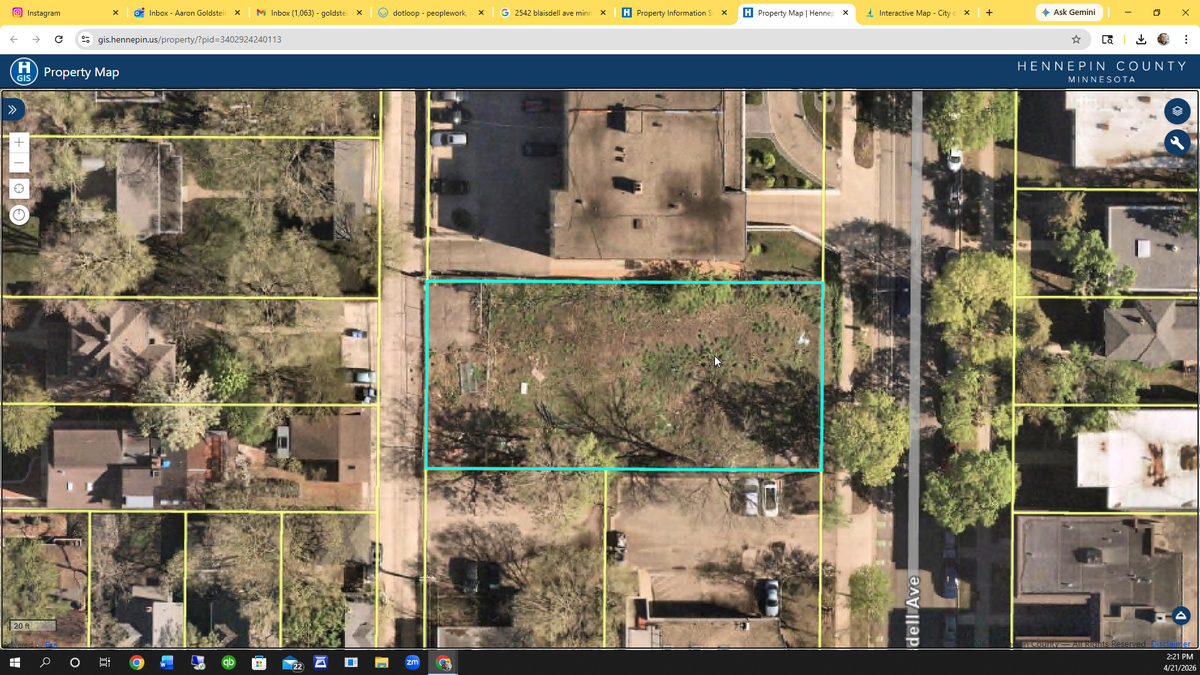Zoom in on the map with the plus icon
This screenshot has height=675, width=1200.
[x=18, y=142]
